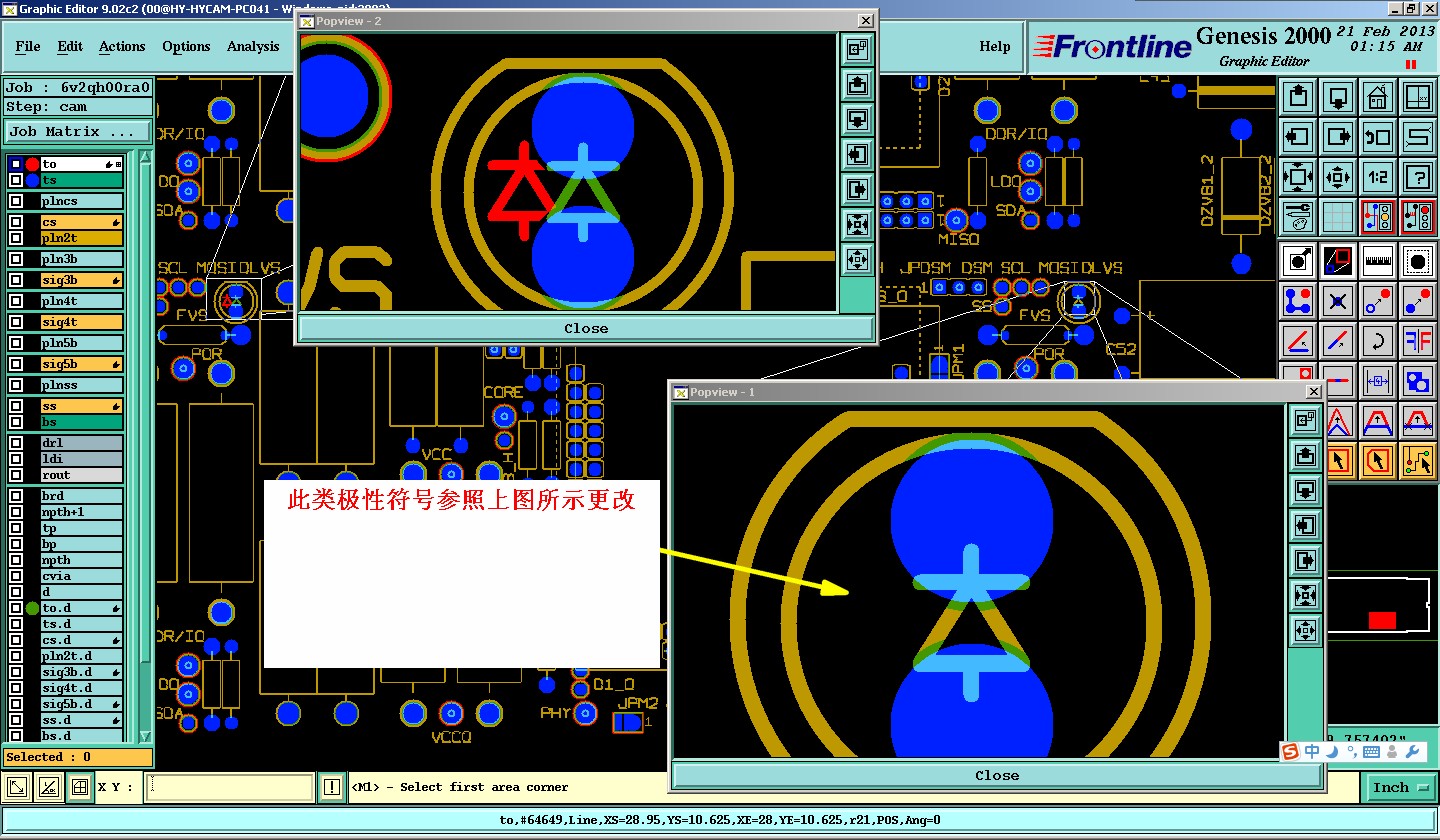Viewport: 1440px width, 840px height.
Task: Toggle checkbox for layer ts
Action: [16, 180]
